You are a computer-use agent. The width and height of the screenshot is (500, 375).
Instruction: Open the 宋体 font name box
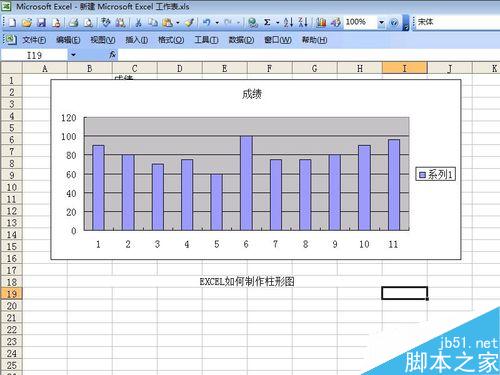457,22
